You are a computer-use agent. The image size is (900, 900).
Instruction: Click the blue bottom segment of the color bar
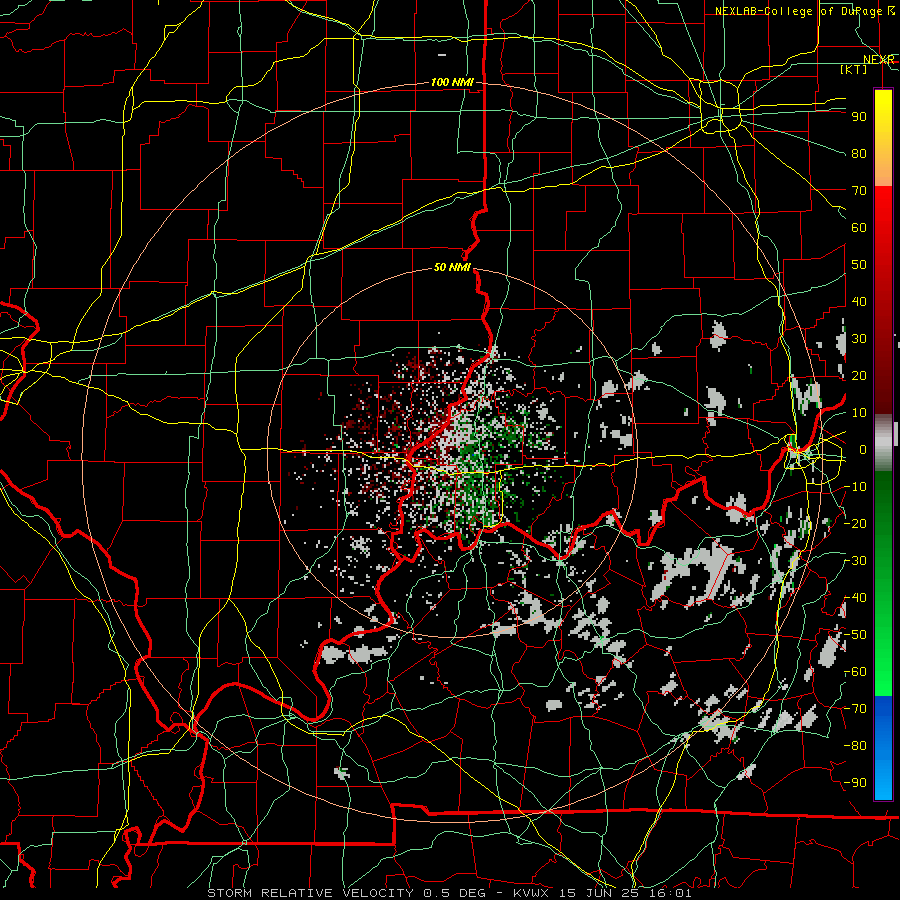(x=883, y=747)
